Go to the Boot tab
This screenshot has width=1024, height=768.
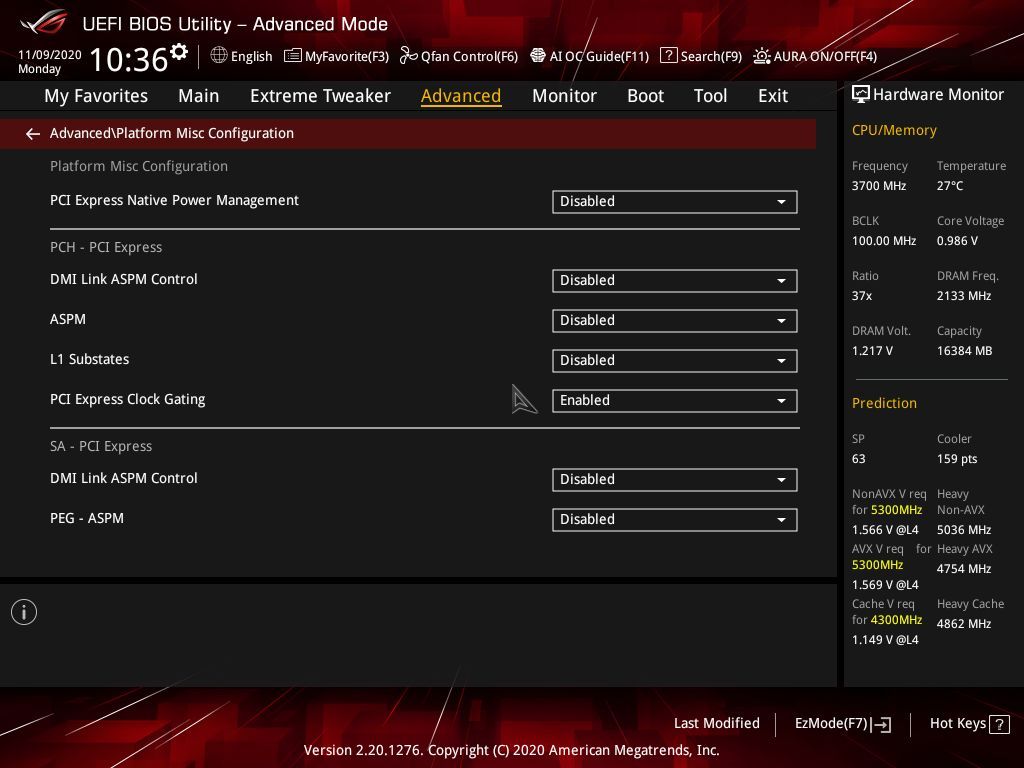[645, 96]
